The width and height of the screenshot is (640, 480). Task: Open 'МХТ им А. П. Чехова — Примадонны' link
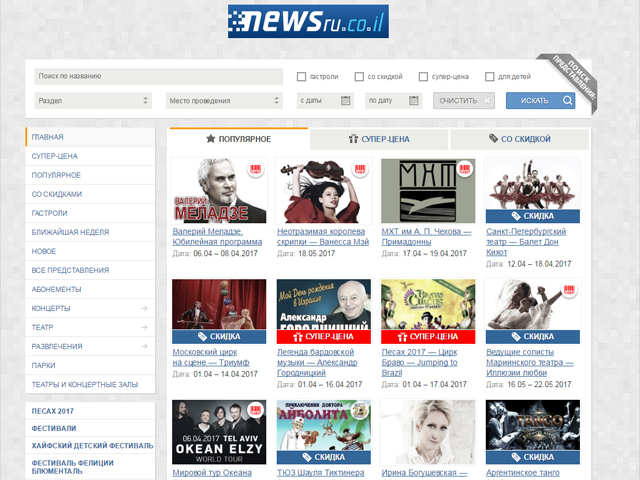tap(426, 237)
